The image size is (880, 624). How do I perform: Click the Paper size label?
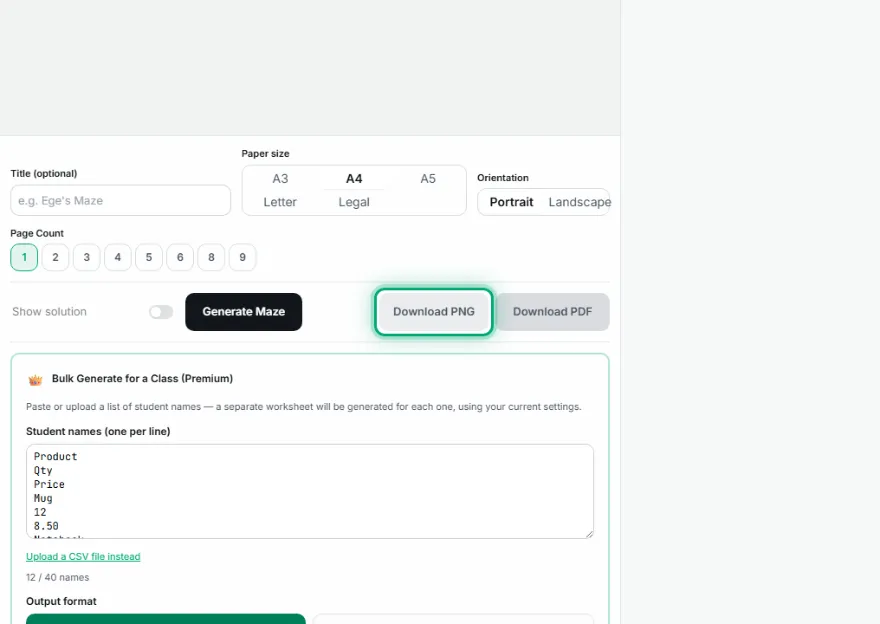(265, 154)
